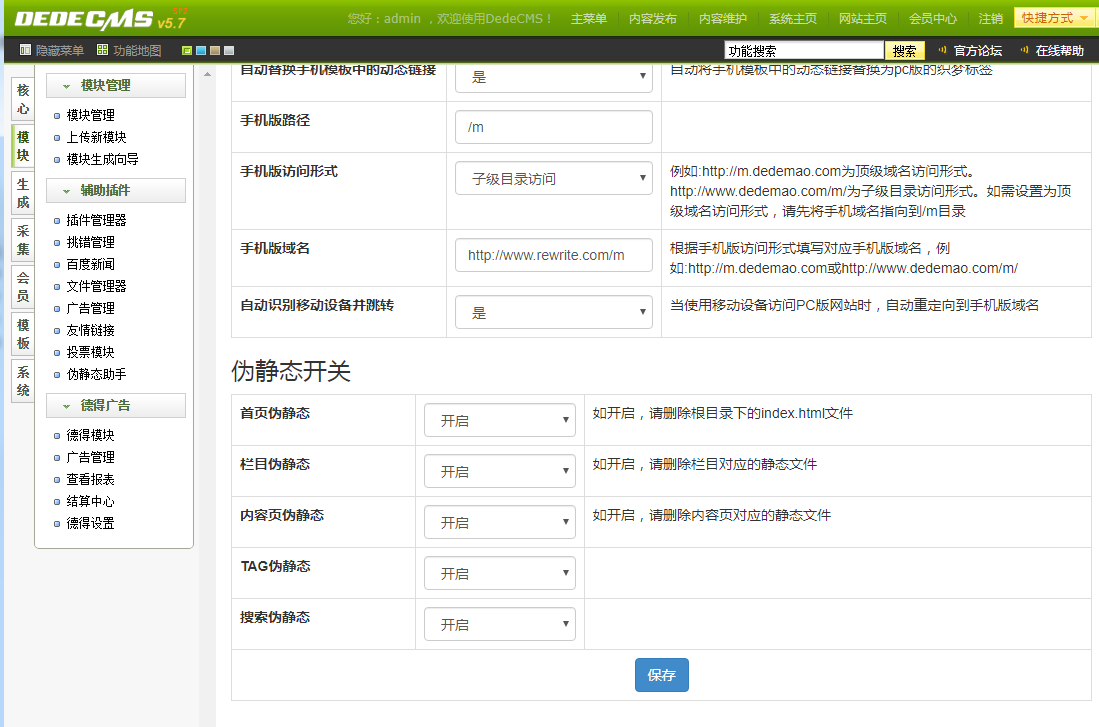
Task: Open 插件管理器 in sidebar
Action: coord(96,220)
